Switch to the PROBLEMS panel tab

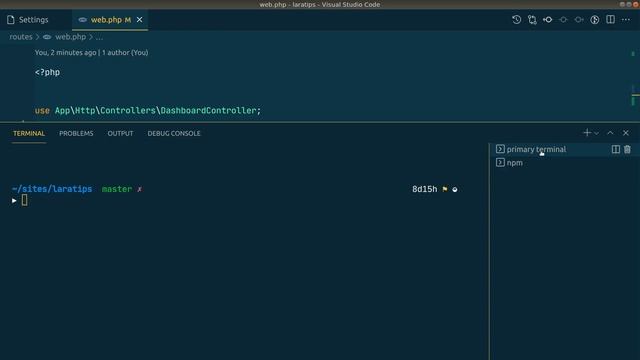76,133
